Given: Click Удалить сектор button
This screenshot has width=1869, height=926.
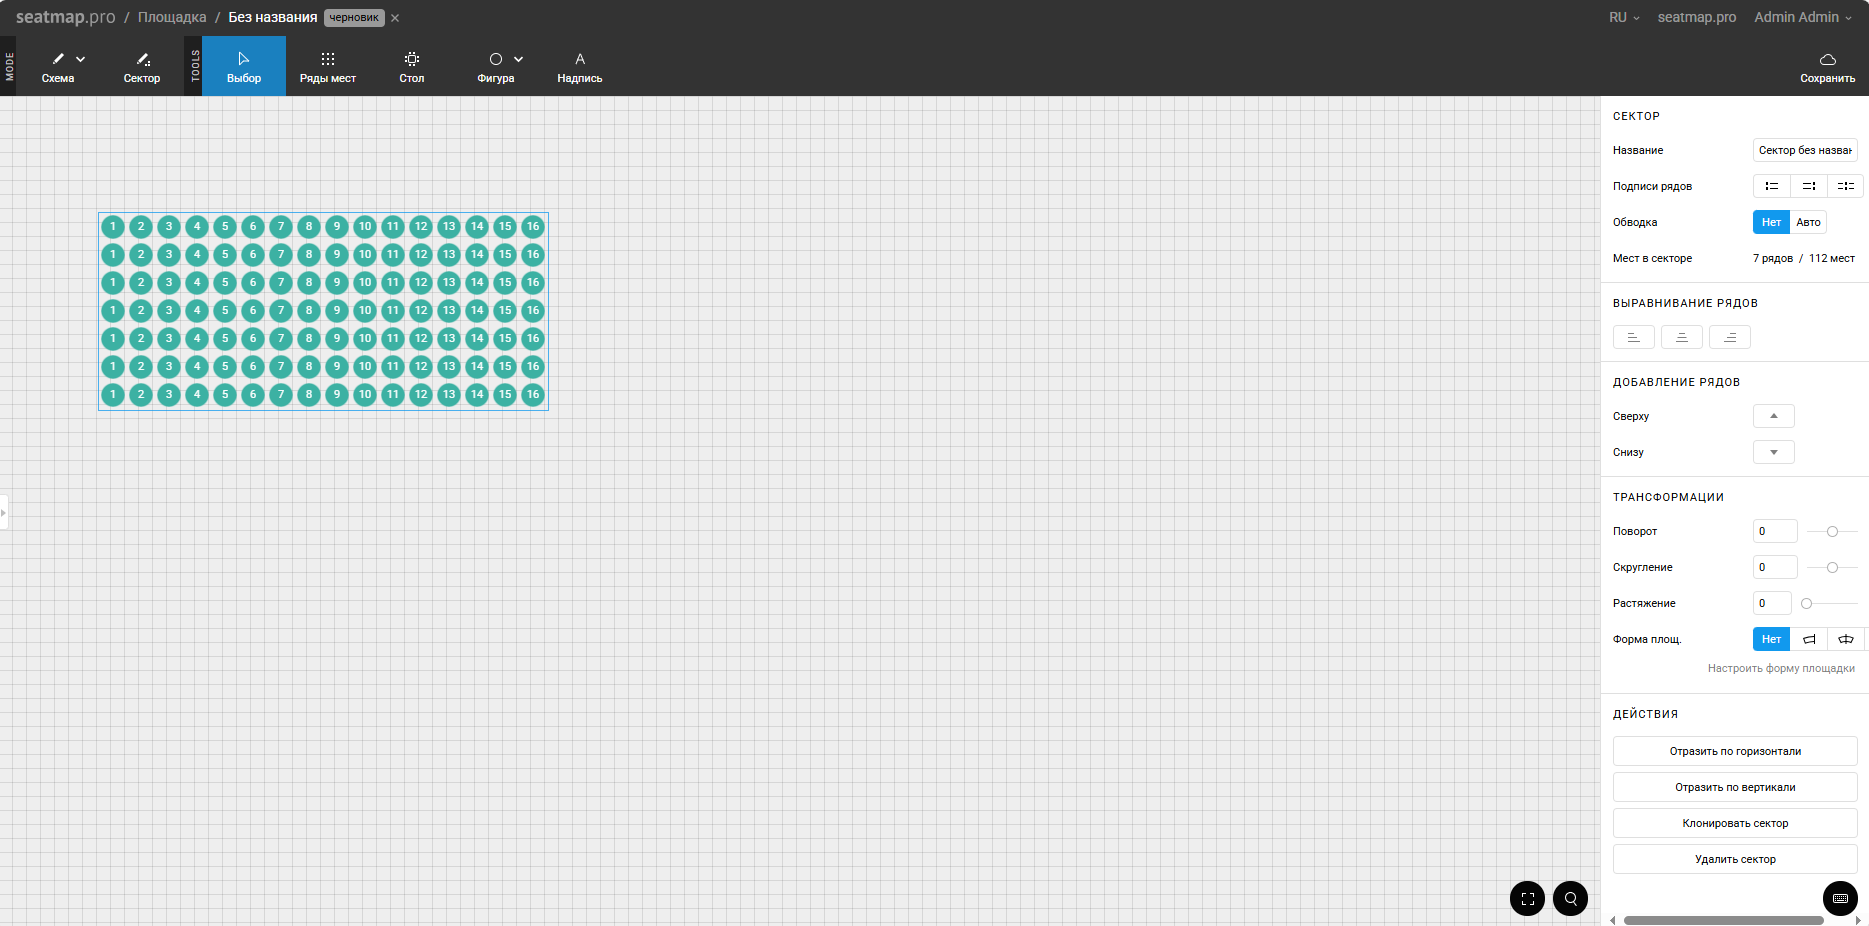Looking at the screenshot, I should (x=1735, y=859).
